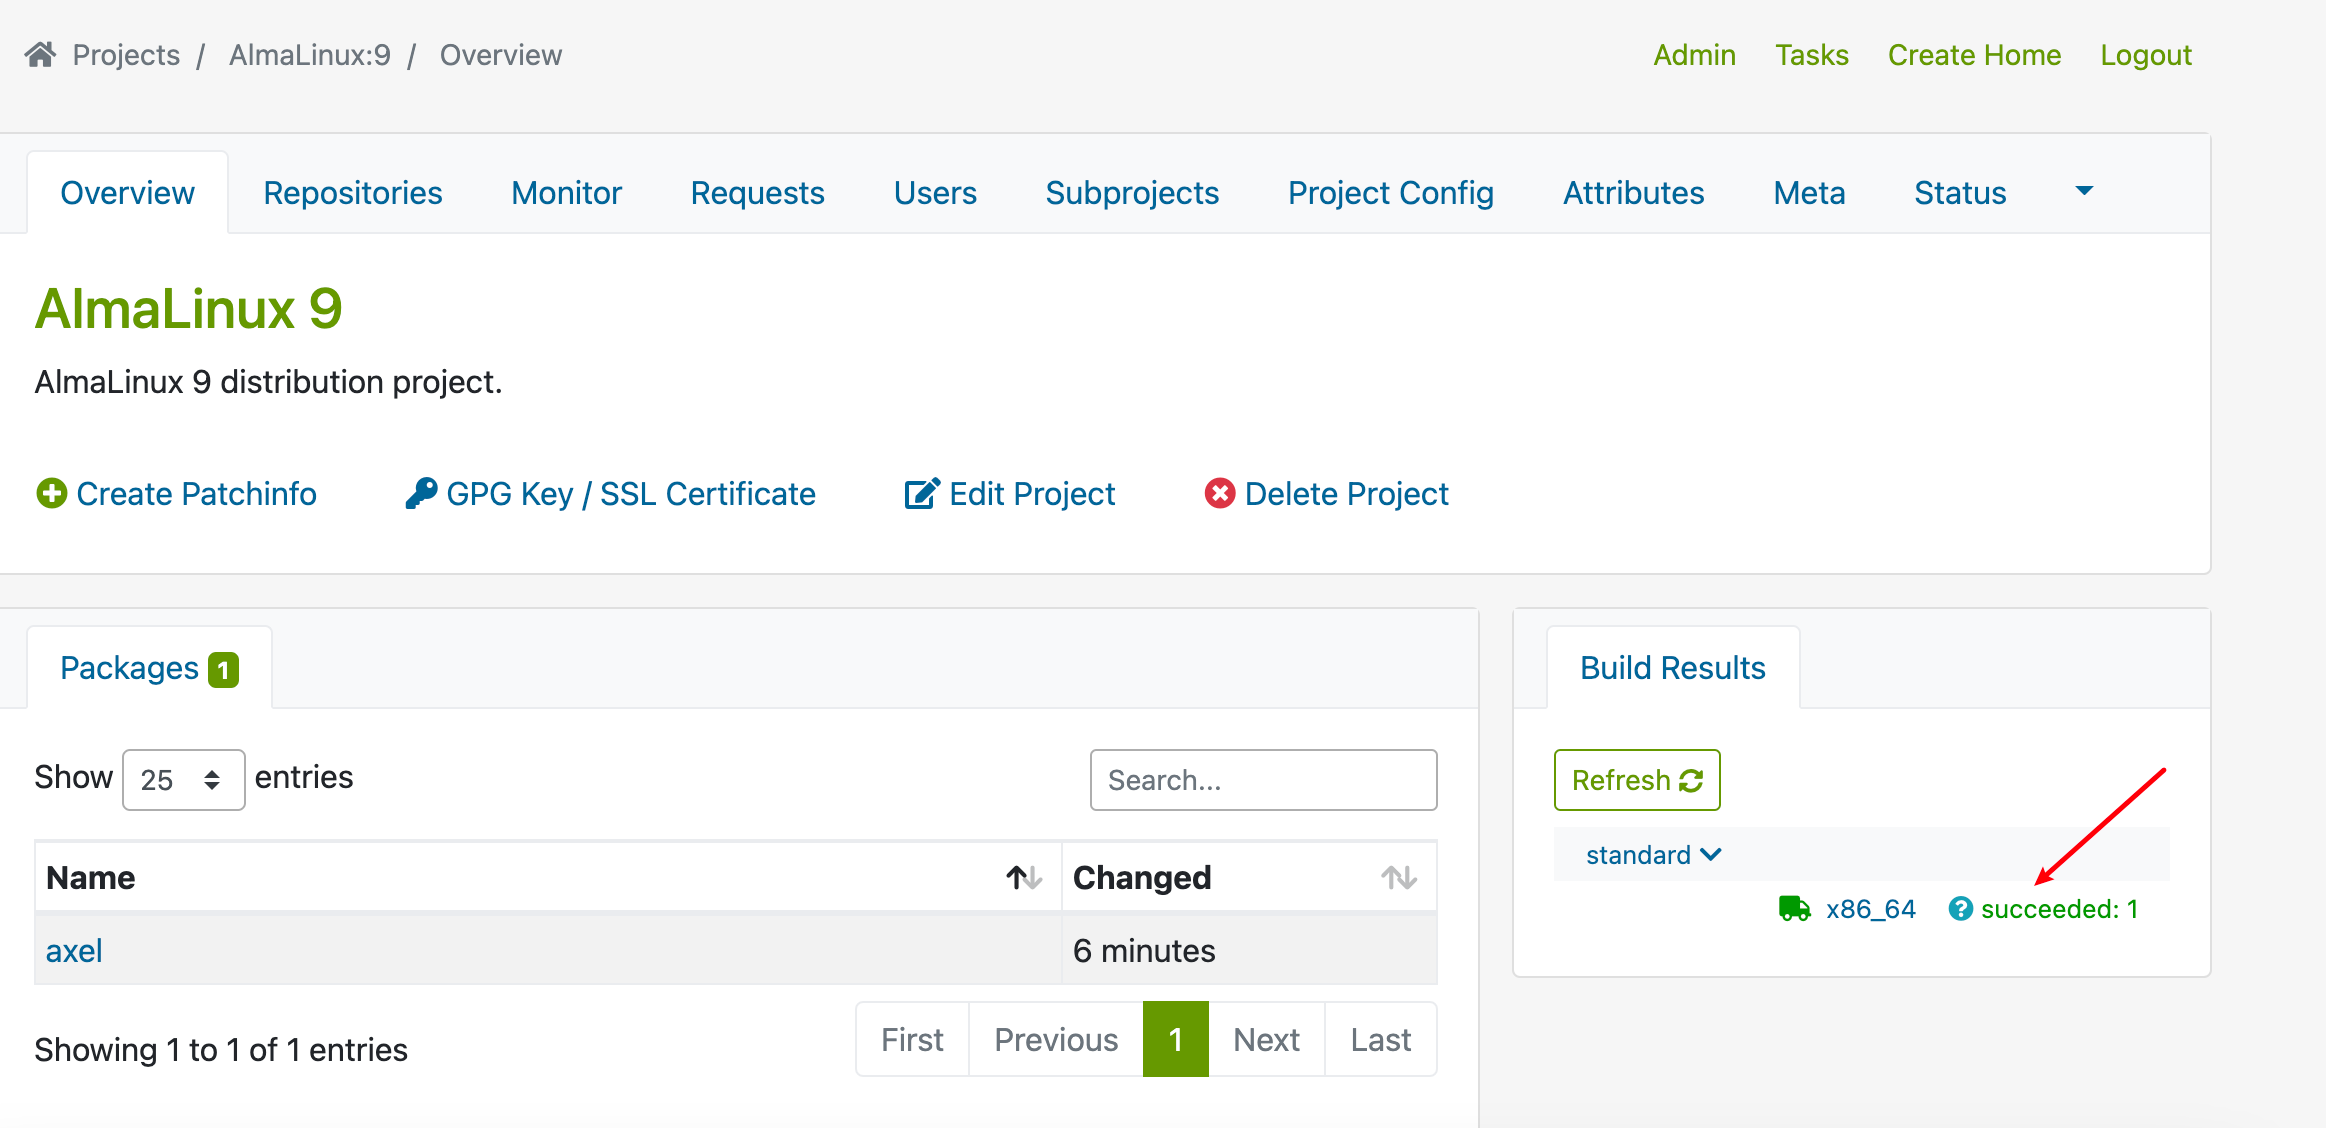2326x1128 pixels.
Task: Open the Users tab
Action: 935,193
